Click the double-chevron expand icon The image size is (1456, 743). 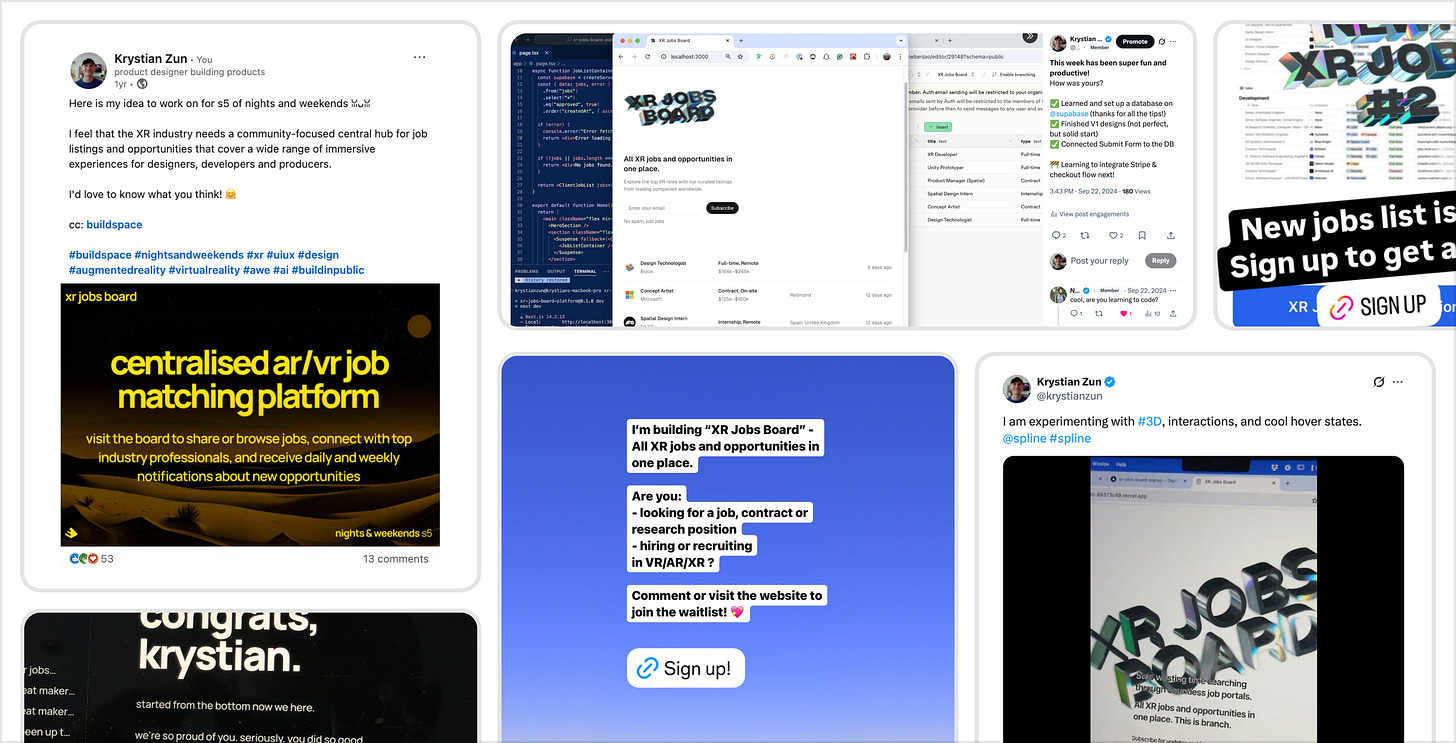tap(1030, 37)
